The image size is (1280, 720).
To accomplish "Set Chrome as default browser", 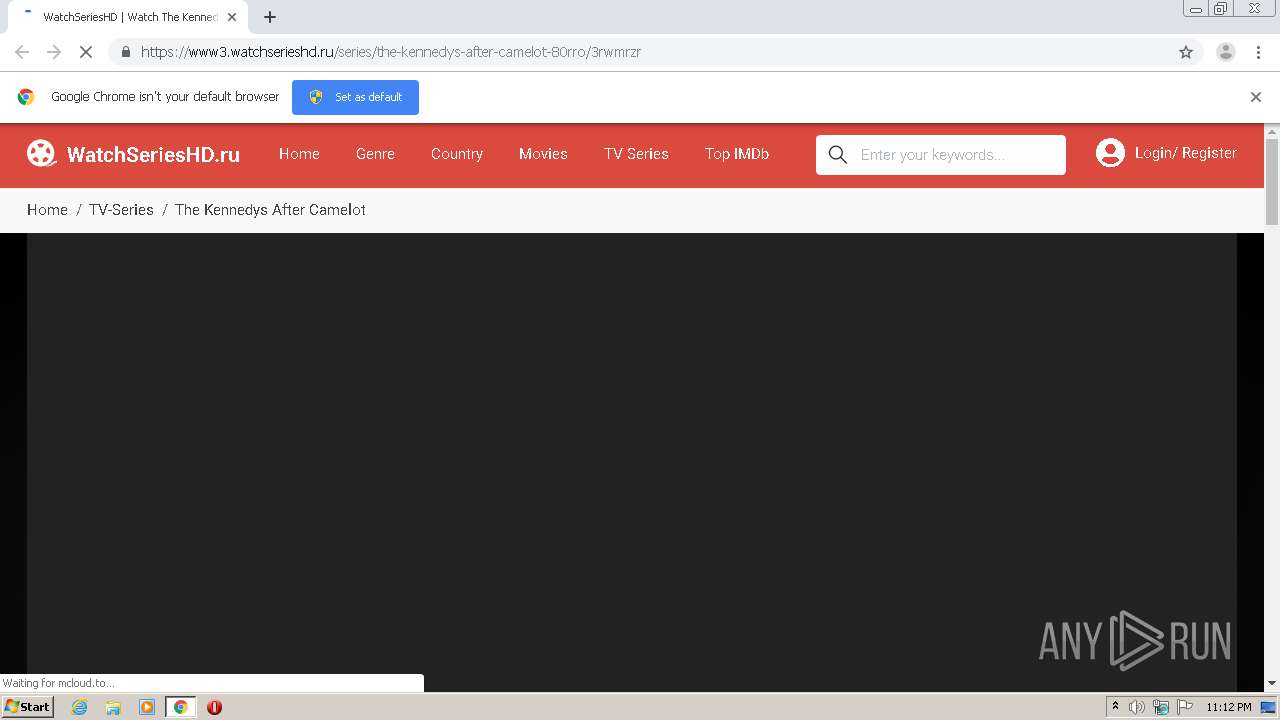I will 355,97.
